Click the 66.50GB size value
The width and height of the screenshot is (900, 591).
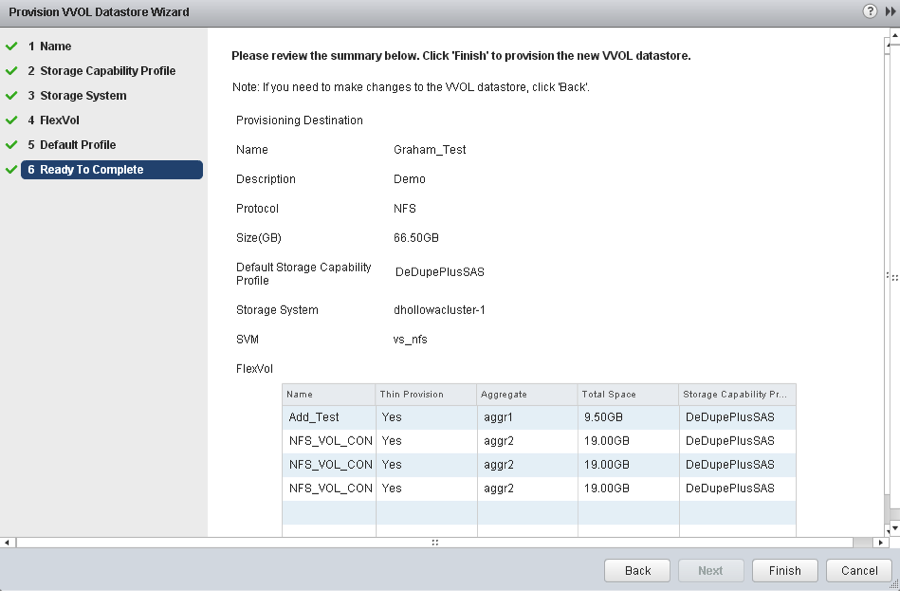(416, 238)
